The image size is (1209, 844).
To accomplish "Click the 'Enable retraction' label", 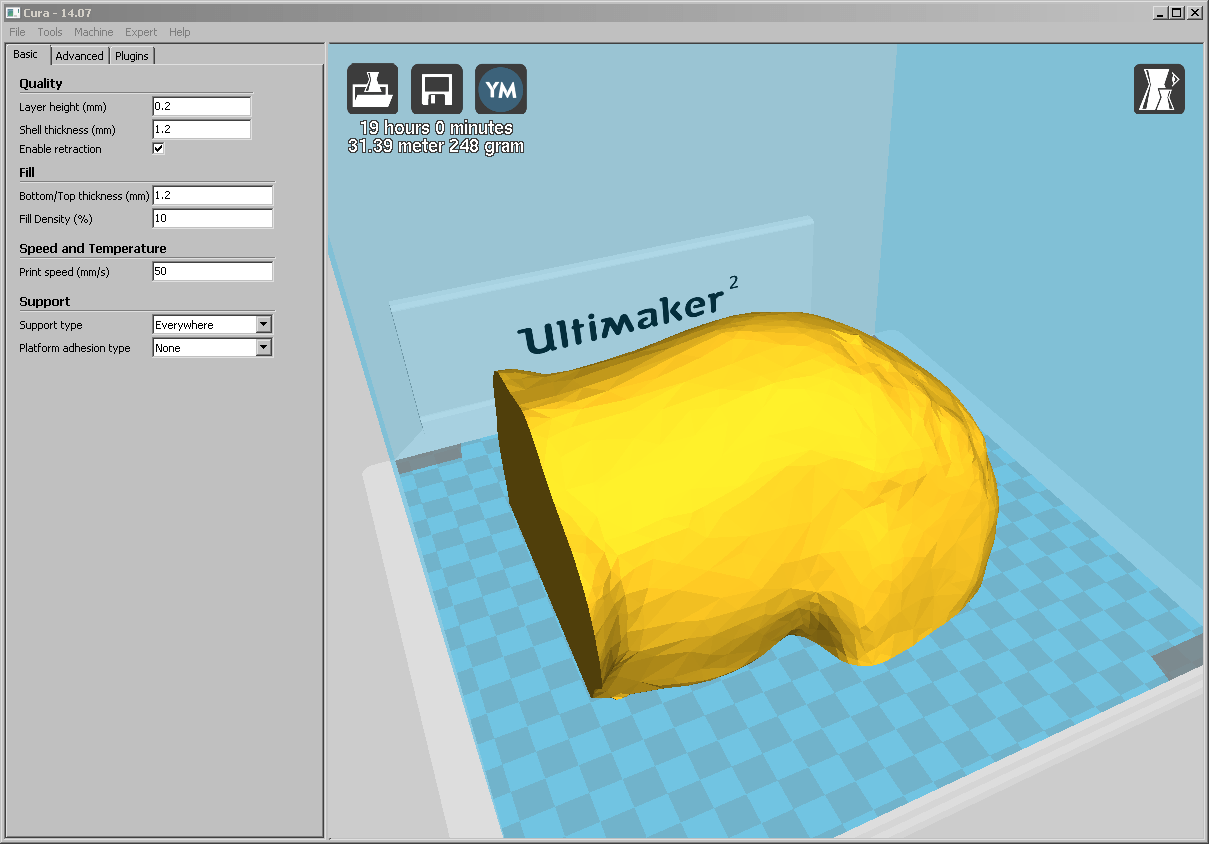I will pos(60,149).
